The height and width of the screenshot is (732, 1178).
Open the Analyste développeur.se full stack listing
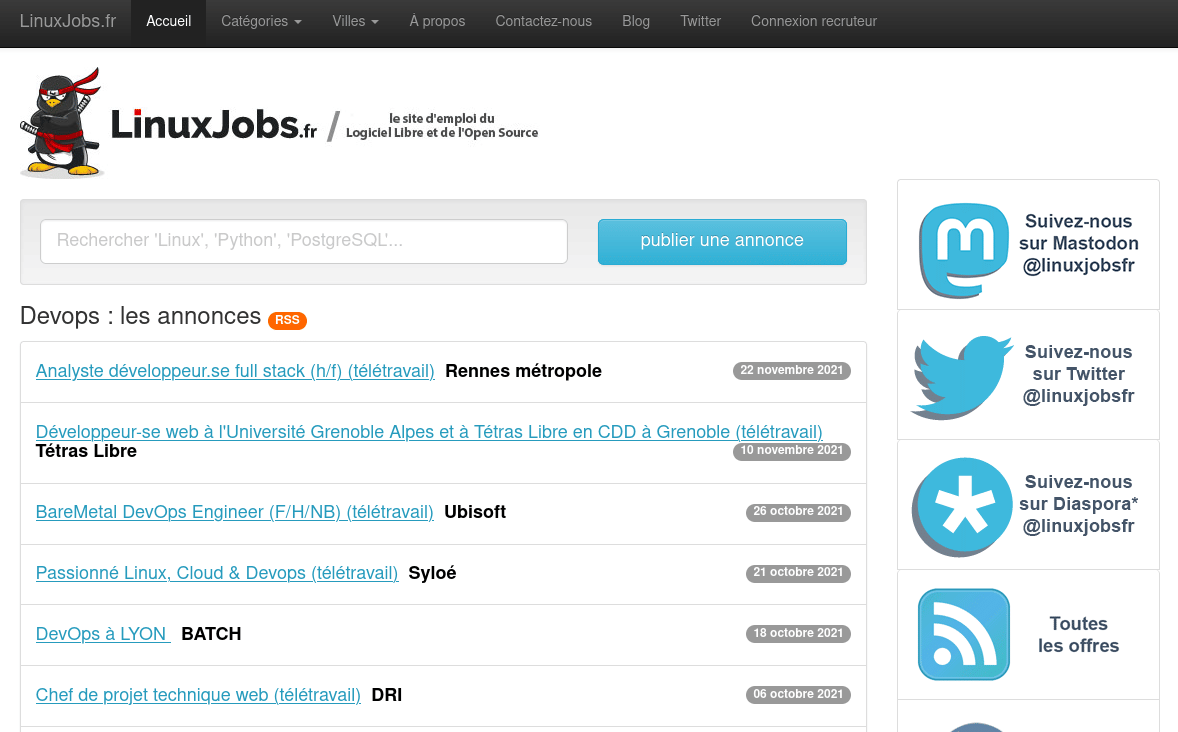tap(235, 371)
